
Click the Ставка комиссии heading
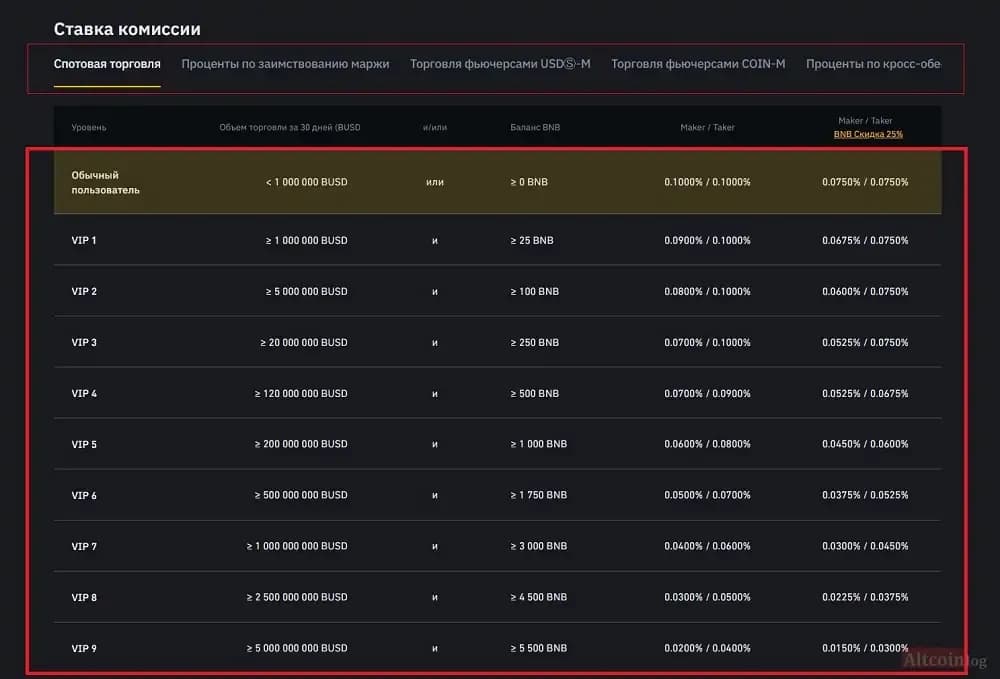(x=127, y=29)
